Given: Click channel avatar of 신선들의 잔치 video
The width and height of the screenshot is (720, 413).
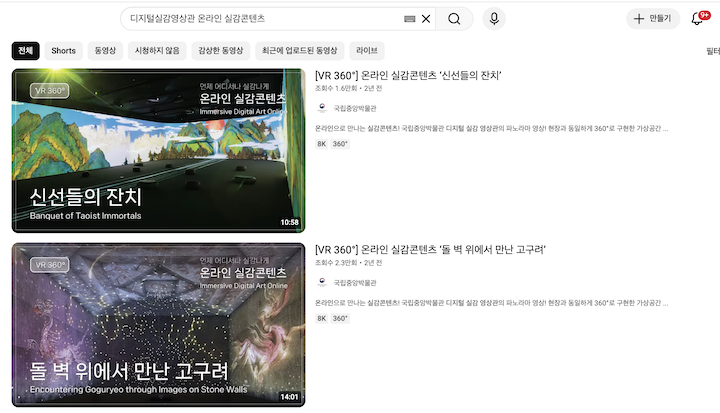Looking at the screenshot, I should [322, 108].
